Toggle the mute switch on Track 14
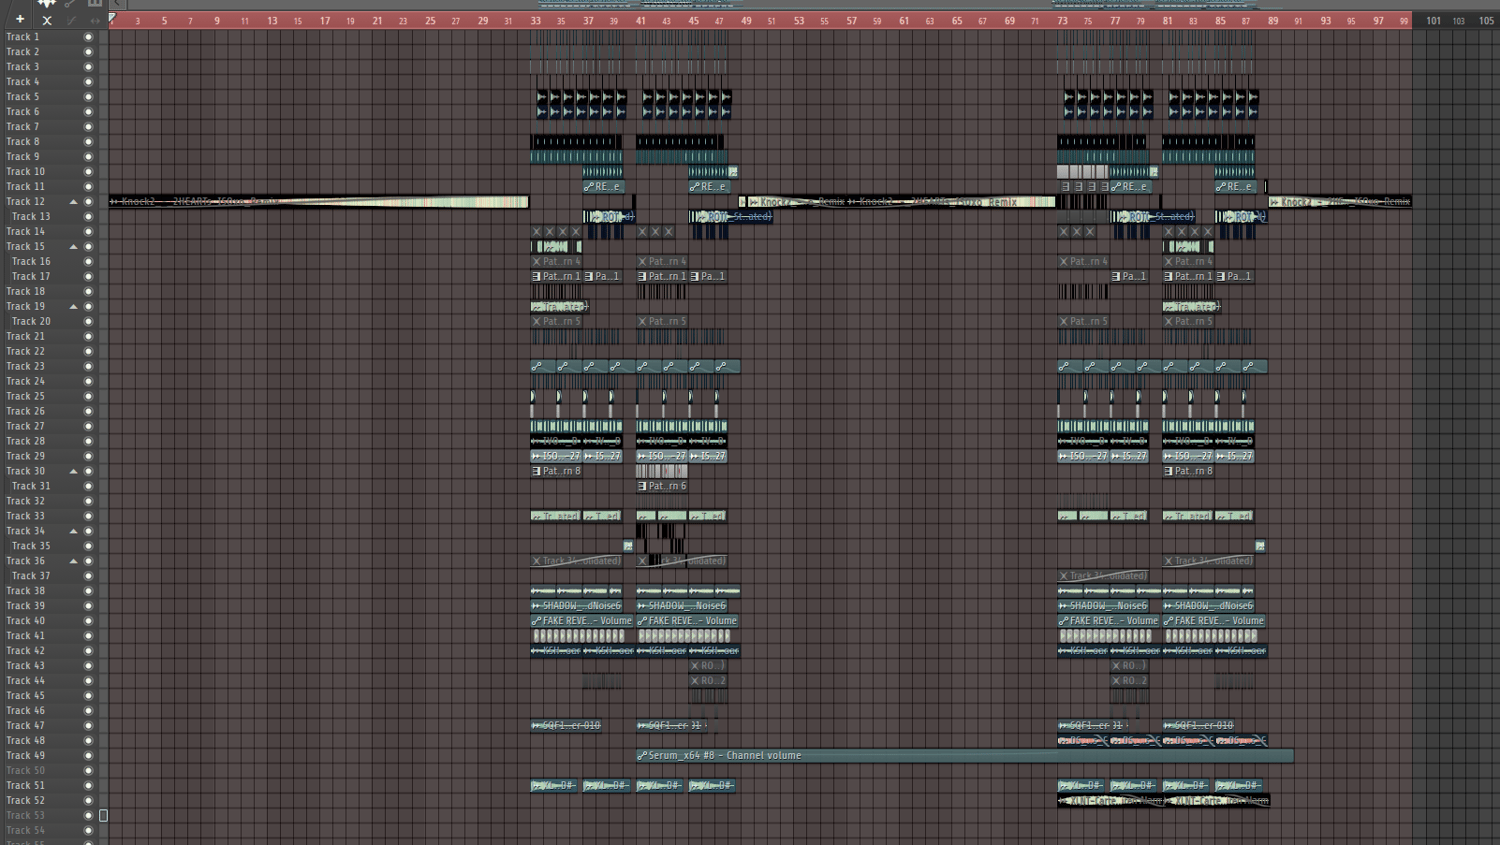This screenshot has width=1500, height=845. 88,232
